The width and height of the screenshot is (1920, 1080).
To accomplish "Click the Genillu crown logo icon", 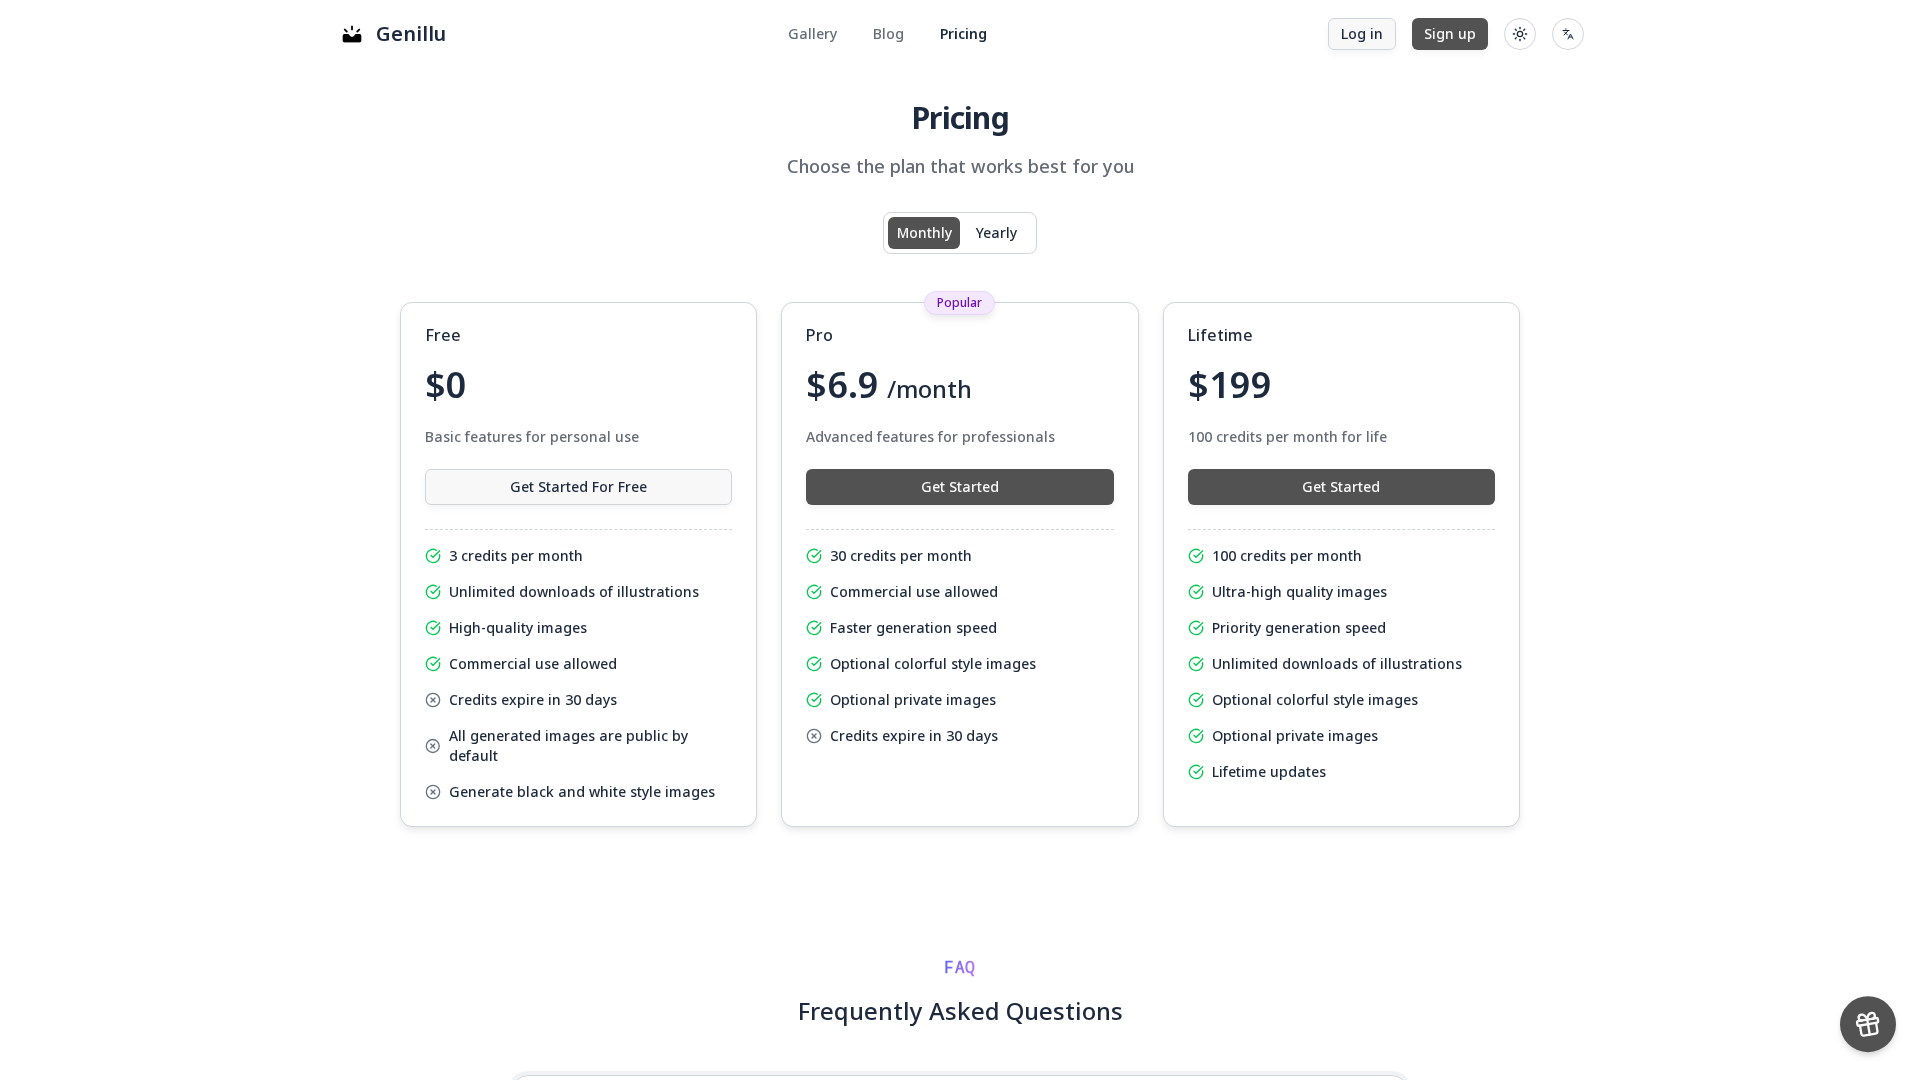I will click(352, 35).
